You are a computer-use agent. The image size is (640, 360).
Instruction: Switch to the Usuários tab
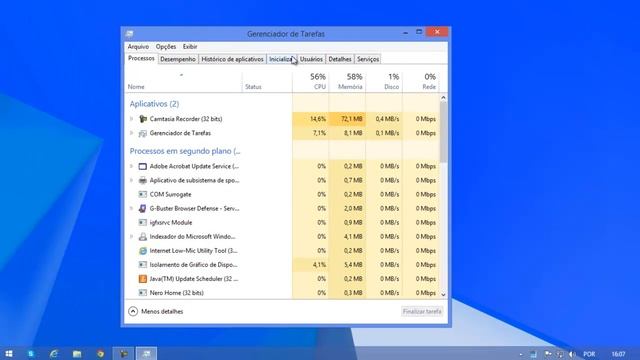click(x=311, y=59)
